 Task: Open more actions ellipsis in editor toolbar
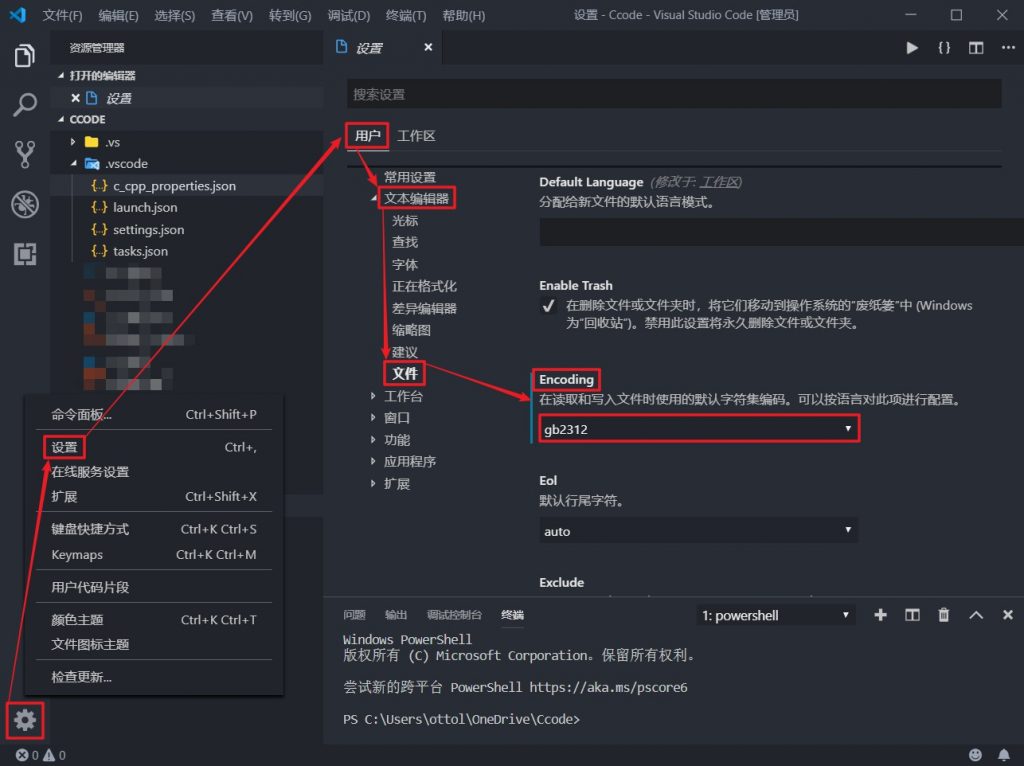click(x=1008, y=48)
